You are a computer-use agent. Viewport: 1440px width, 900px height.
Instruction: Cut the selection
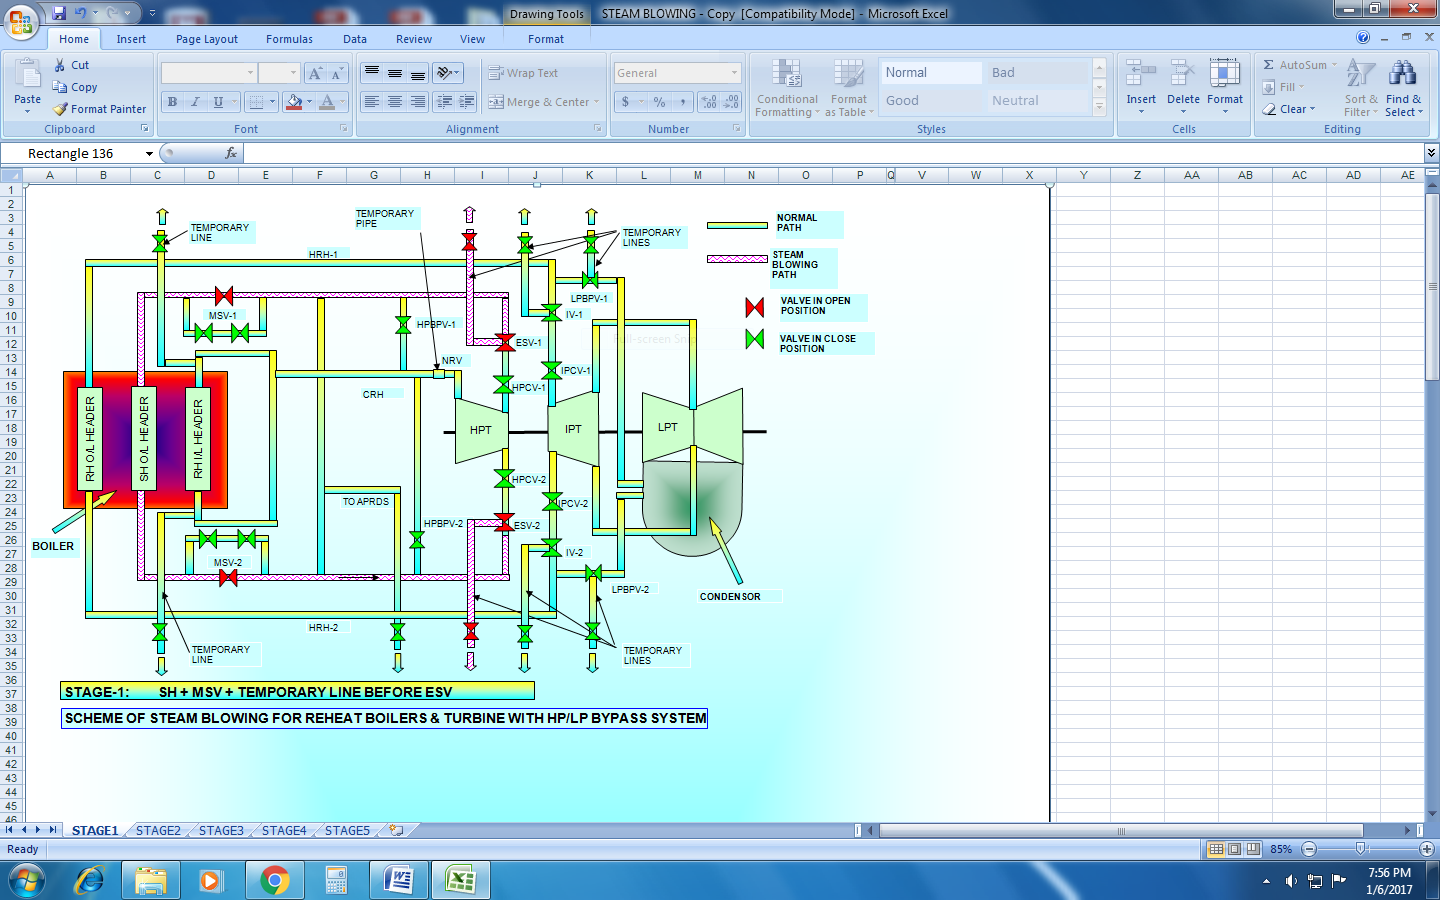point(71,65)
